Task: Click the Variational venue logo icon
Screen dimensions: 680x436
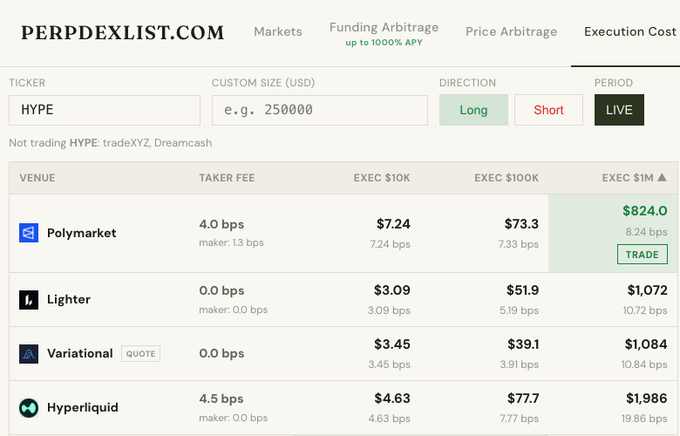Action: point(29,354)
